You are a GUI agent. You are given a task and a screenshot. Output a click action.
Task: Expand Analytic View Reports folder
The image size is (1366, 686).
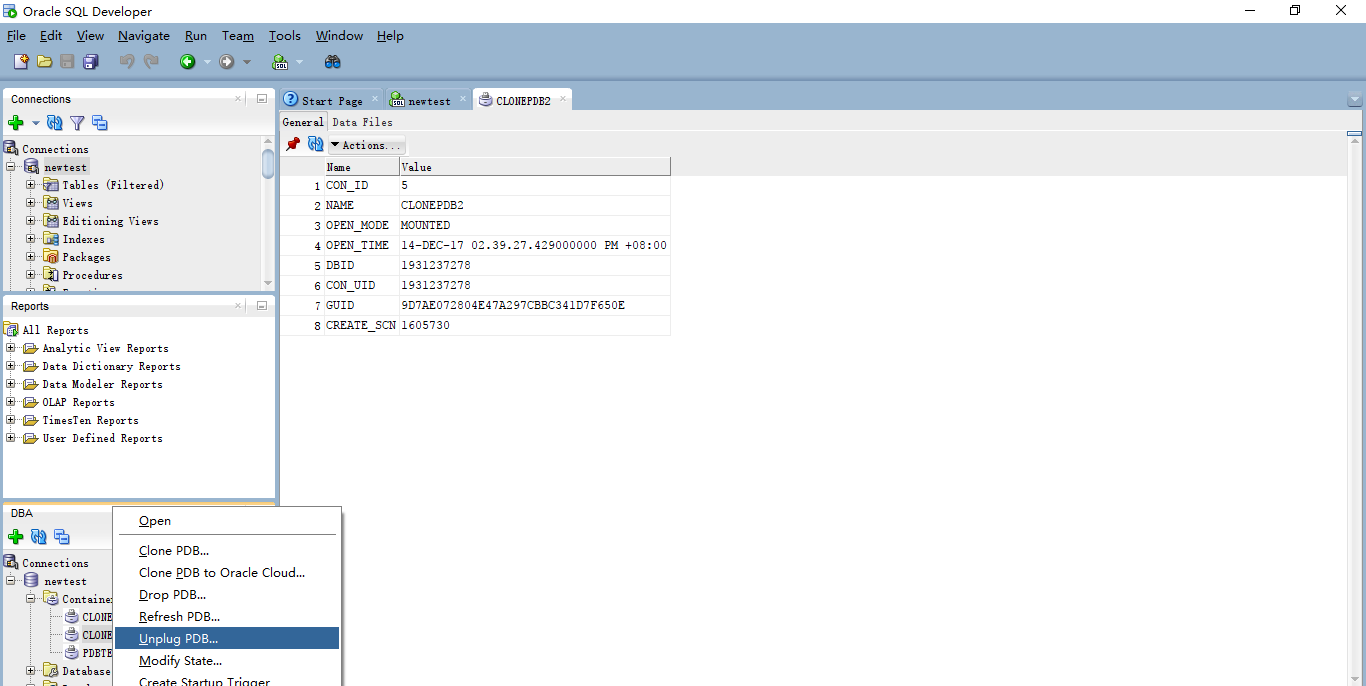tap(11, 348)
